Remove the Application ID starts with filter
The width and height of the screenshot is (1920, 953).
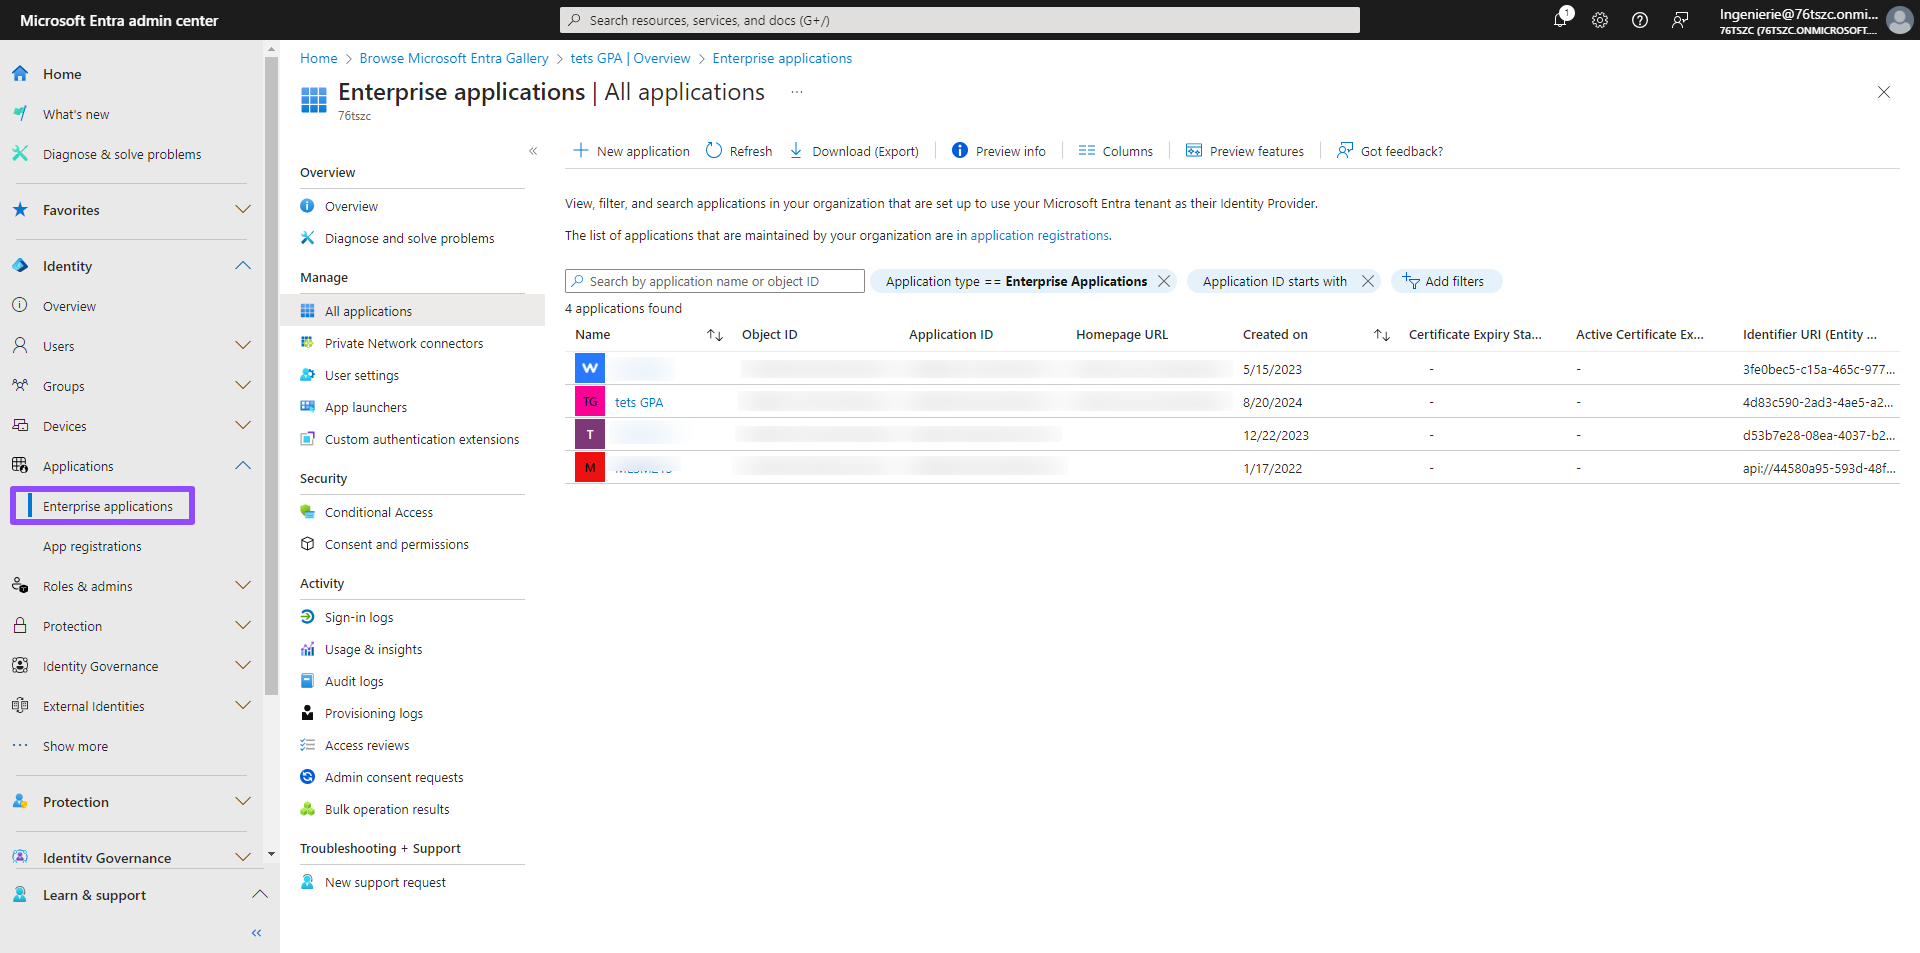[1368, 281]
